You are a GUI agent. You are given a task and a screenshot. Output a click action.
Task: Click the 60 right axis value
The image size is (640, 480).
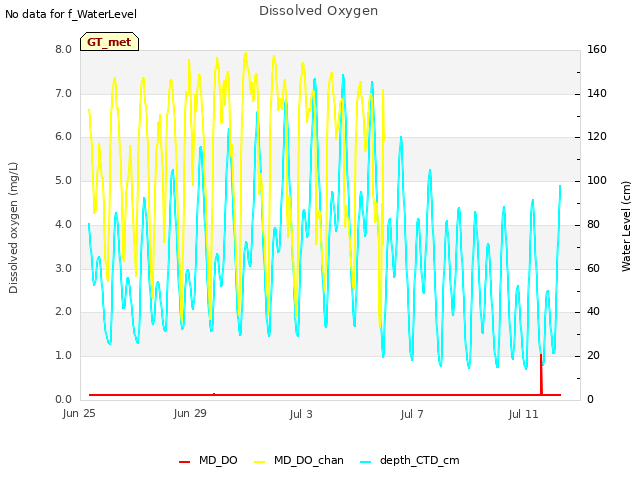coord(593,269)
